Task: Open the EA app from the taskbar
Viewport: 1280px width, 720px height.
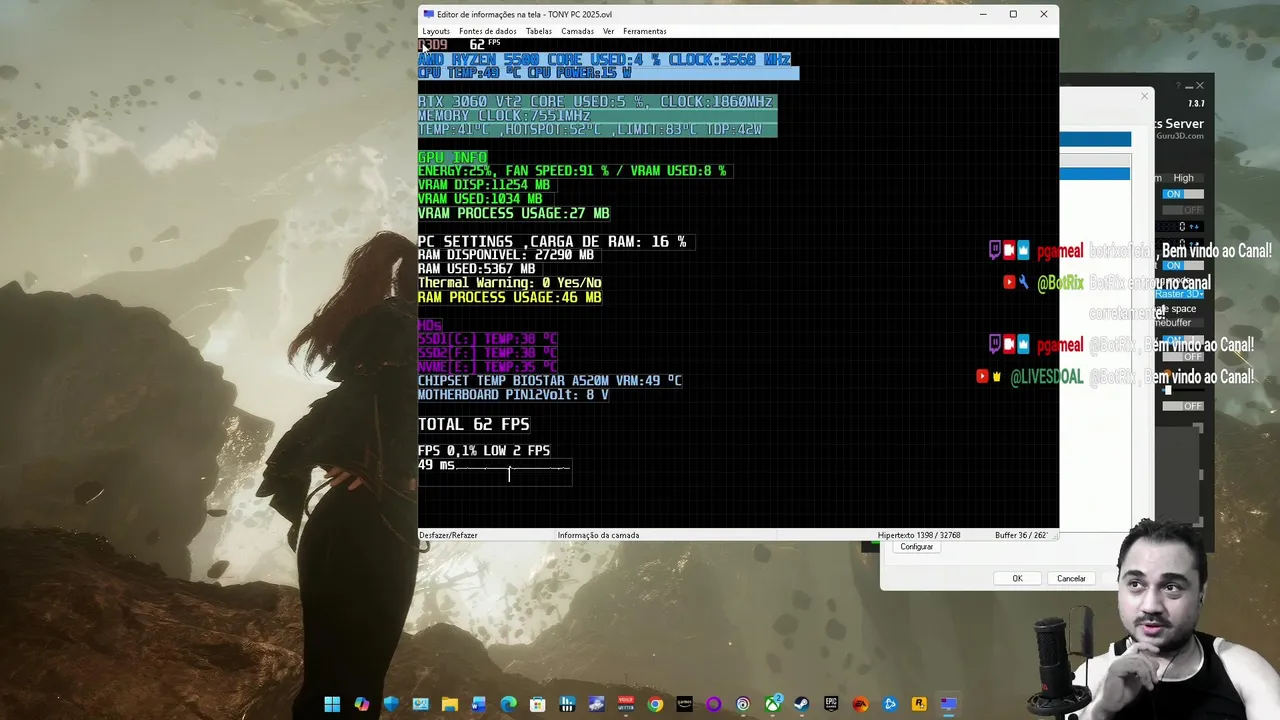Action: pyautogui.click(x=861, y=704)
